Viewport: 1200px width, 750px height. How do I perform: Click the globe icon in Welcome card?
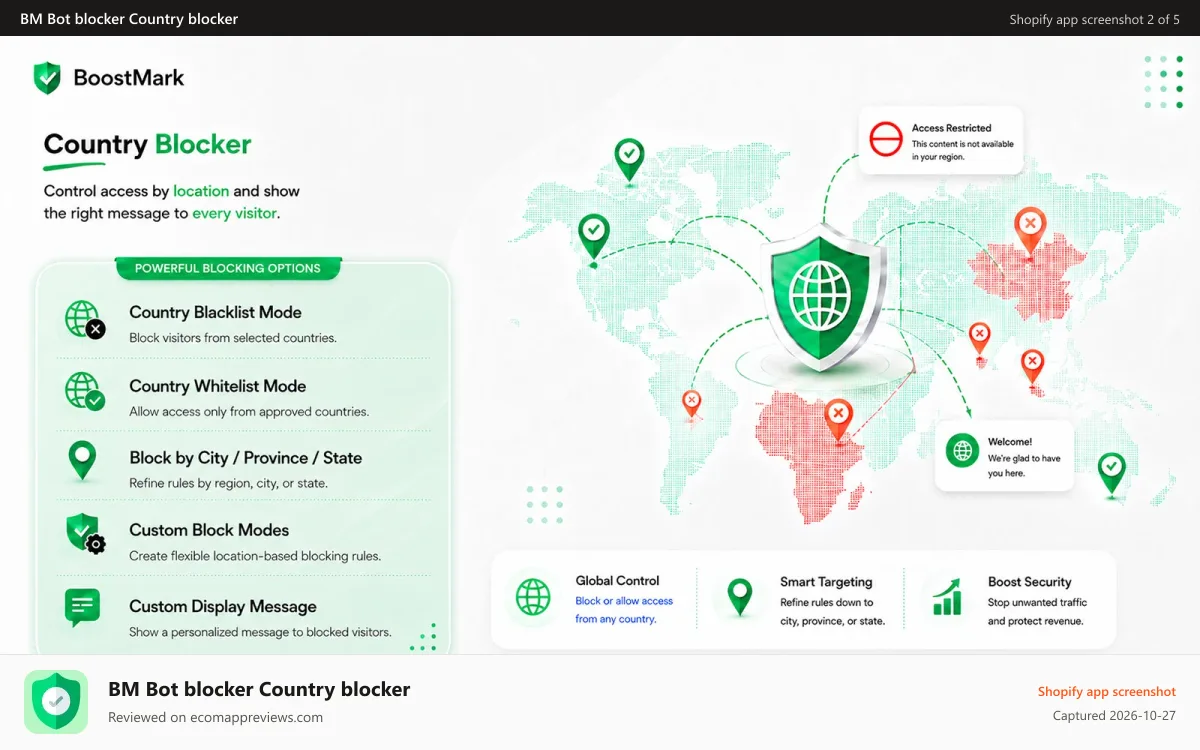pos(962,451)
